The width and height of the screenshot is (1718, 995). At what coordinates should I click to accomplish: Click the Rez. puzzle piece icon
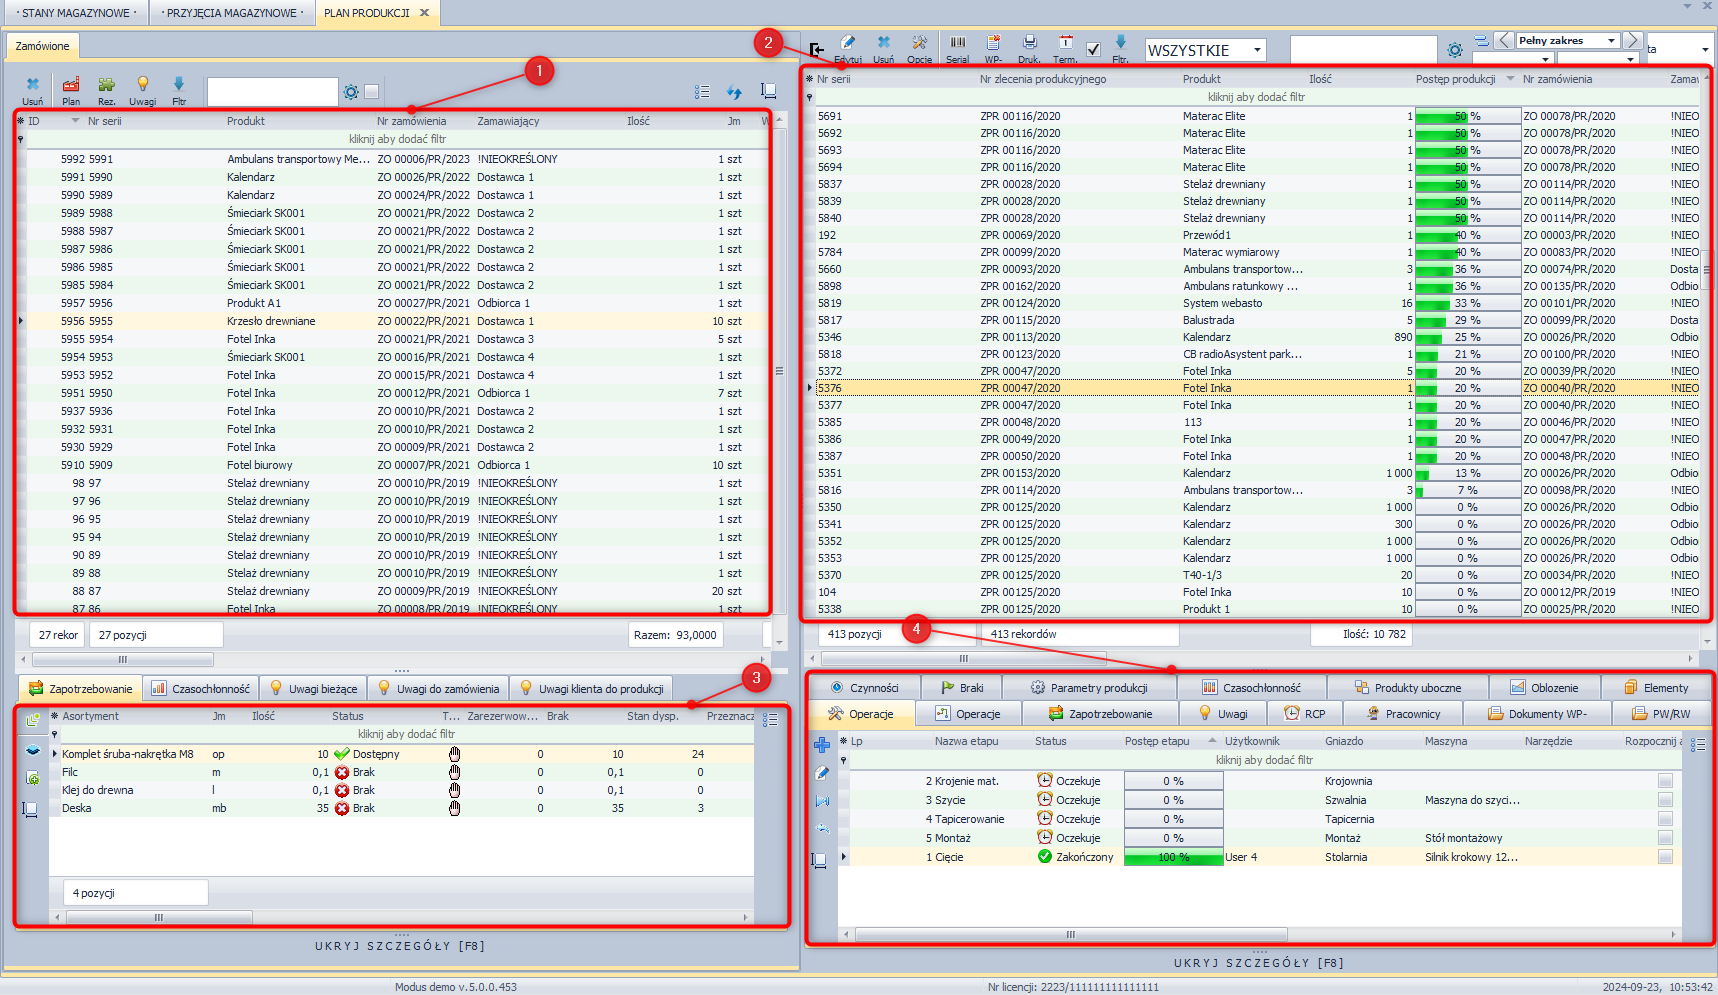point(106,86)
